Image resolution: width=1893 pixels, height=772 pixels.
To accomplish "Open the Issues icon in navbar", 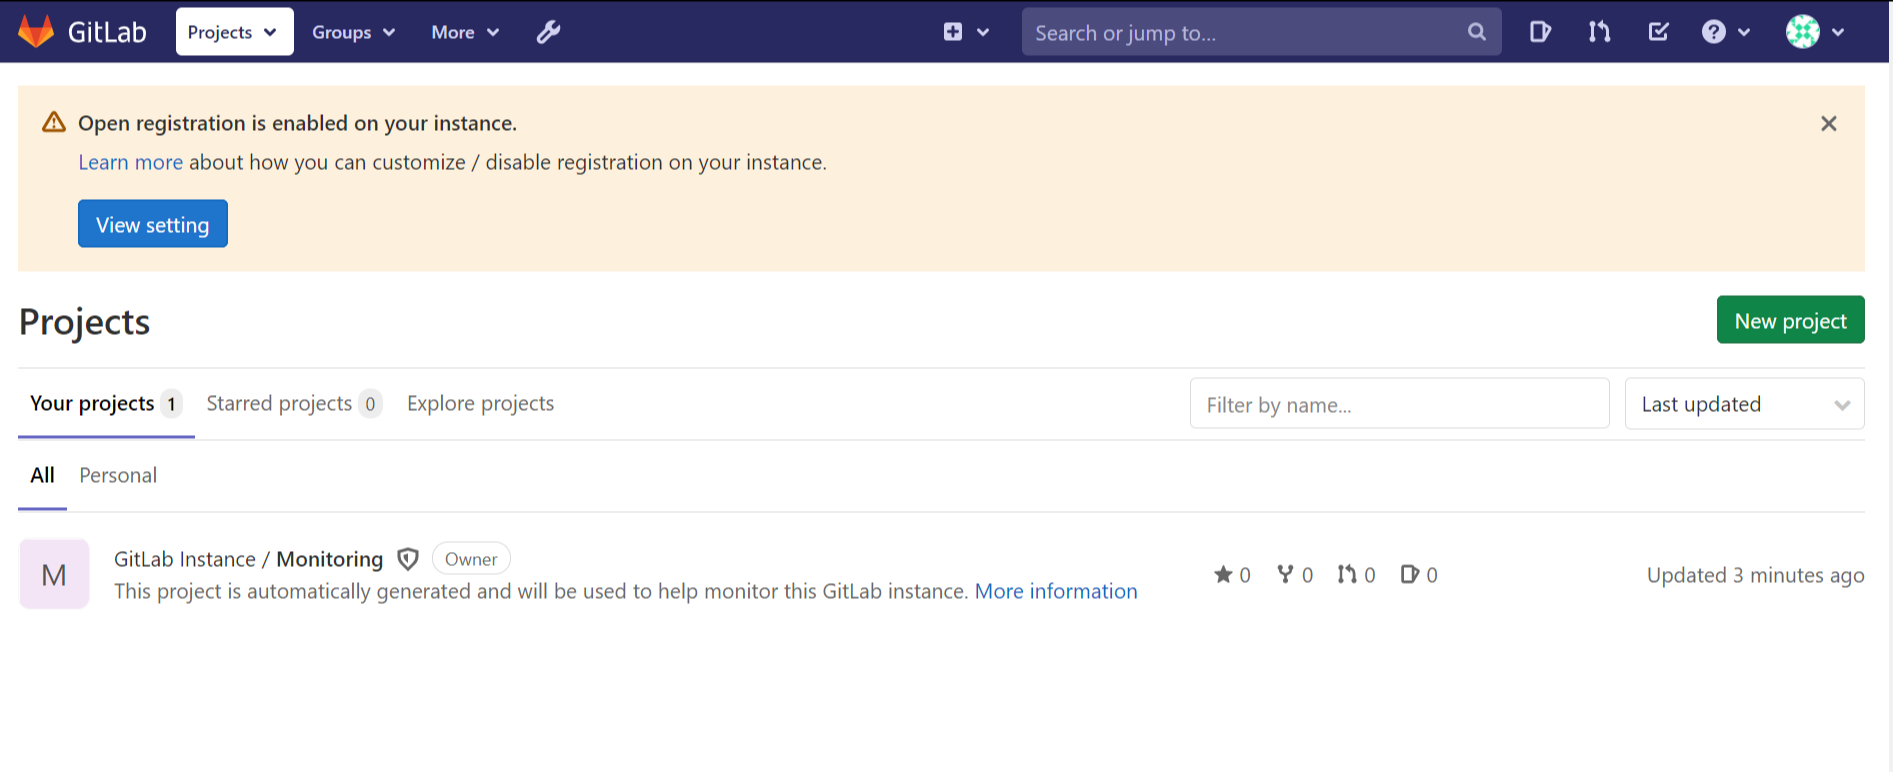I will point(1540,32).
